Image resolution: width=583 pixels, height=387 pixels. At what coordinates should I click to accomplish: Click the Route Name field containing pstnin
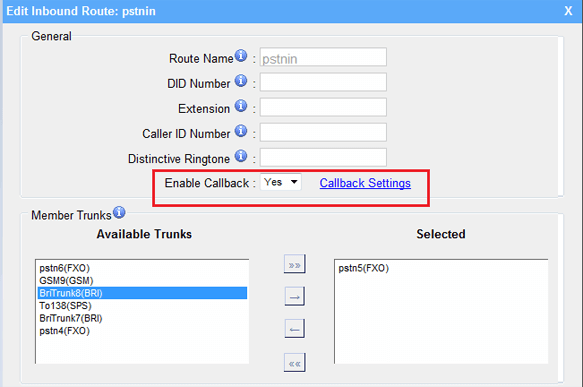click(x=323, y=57)
